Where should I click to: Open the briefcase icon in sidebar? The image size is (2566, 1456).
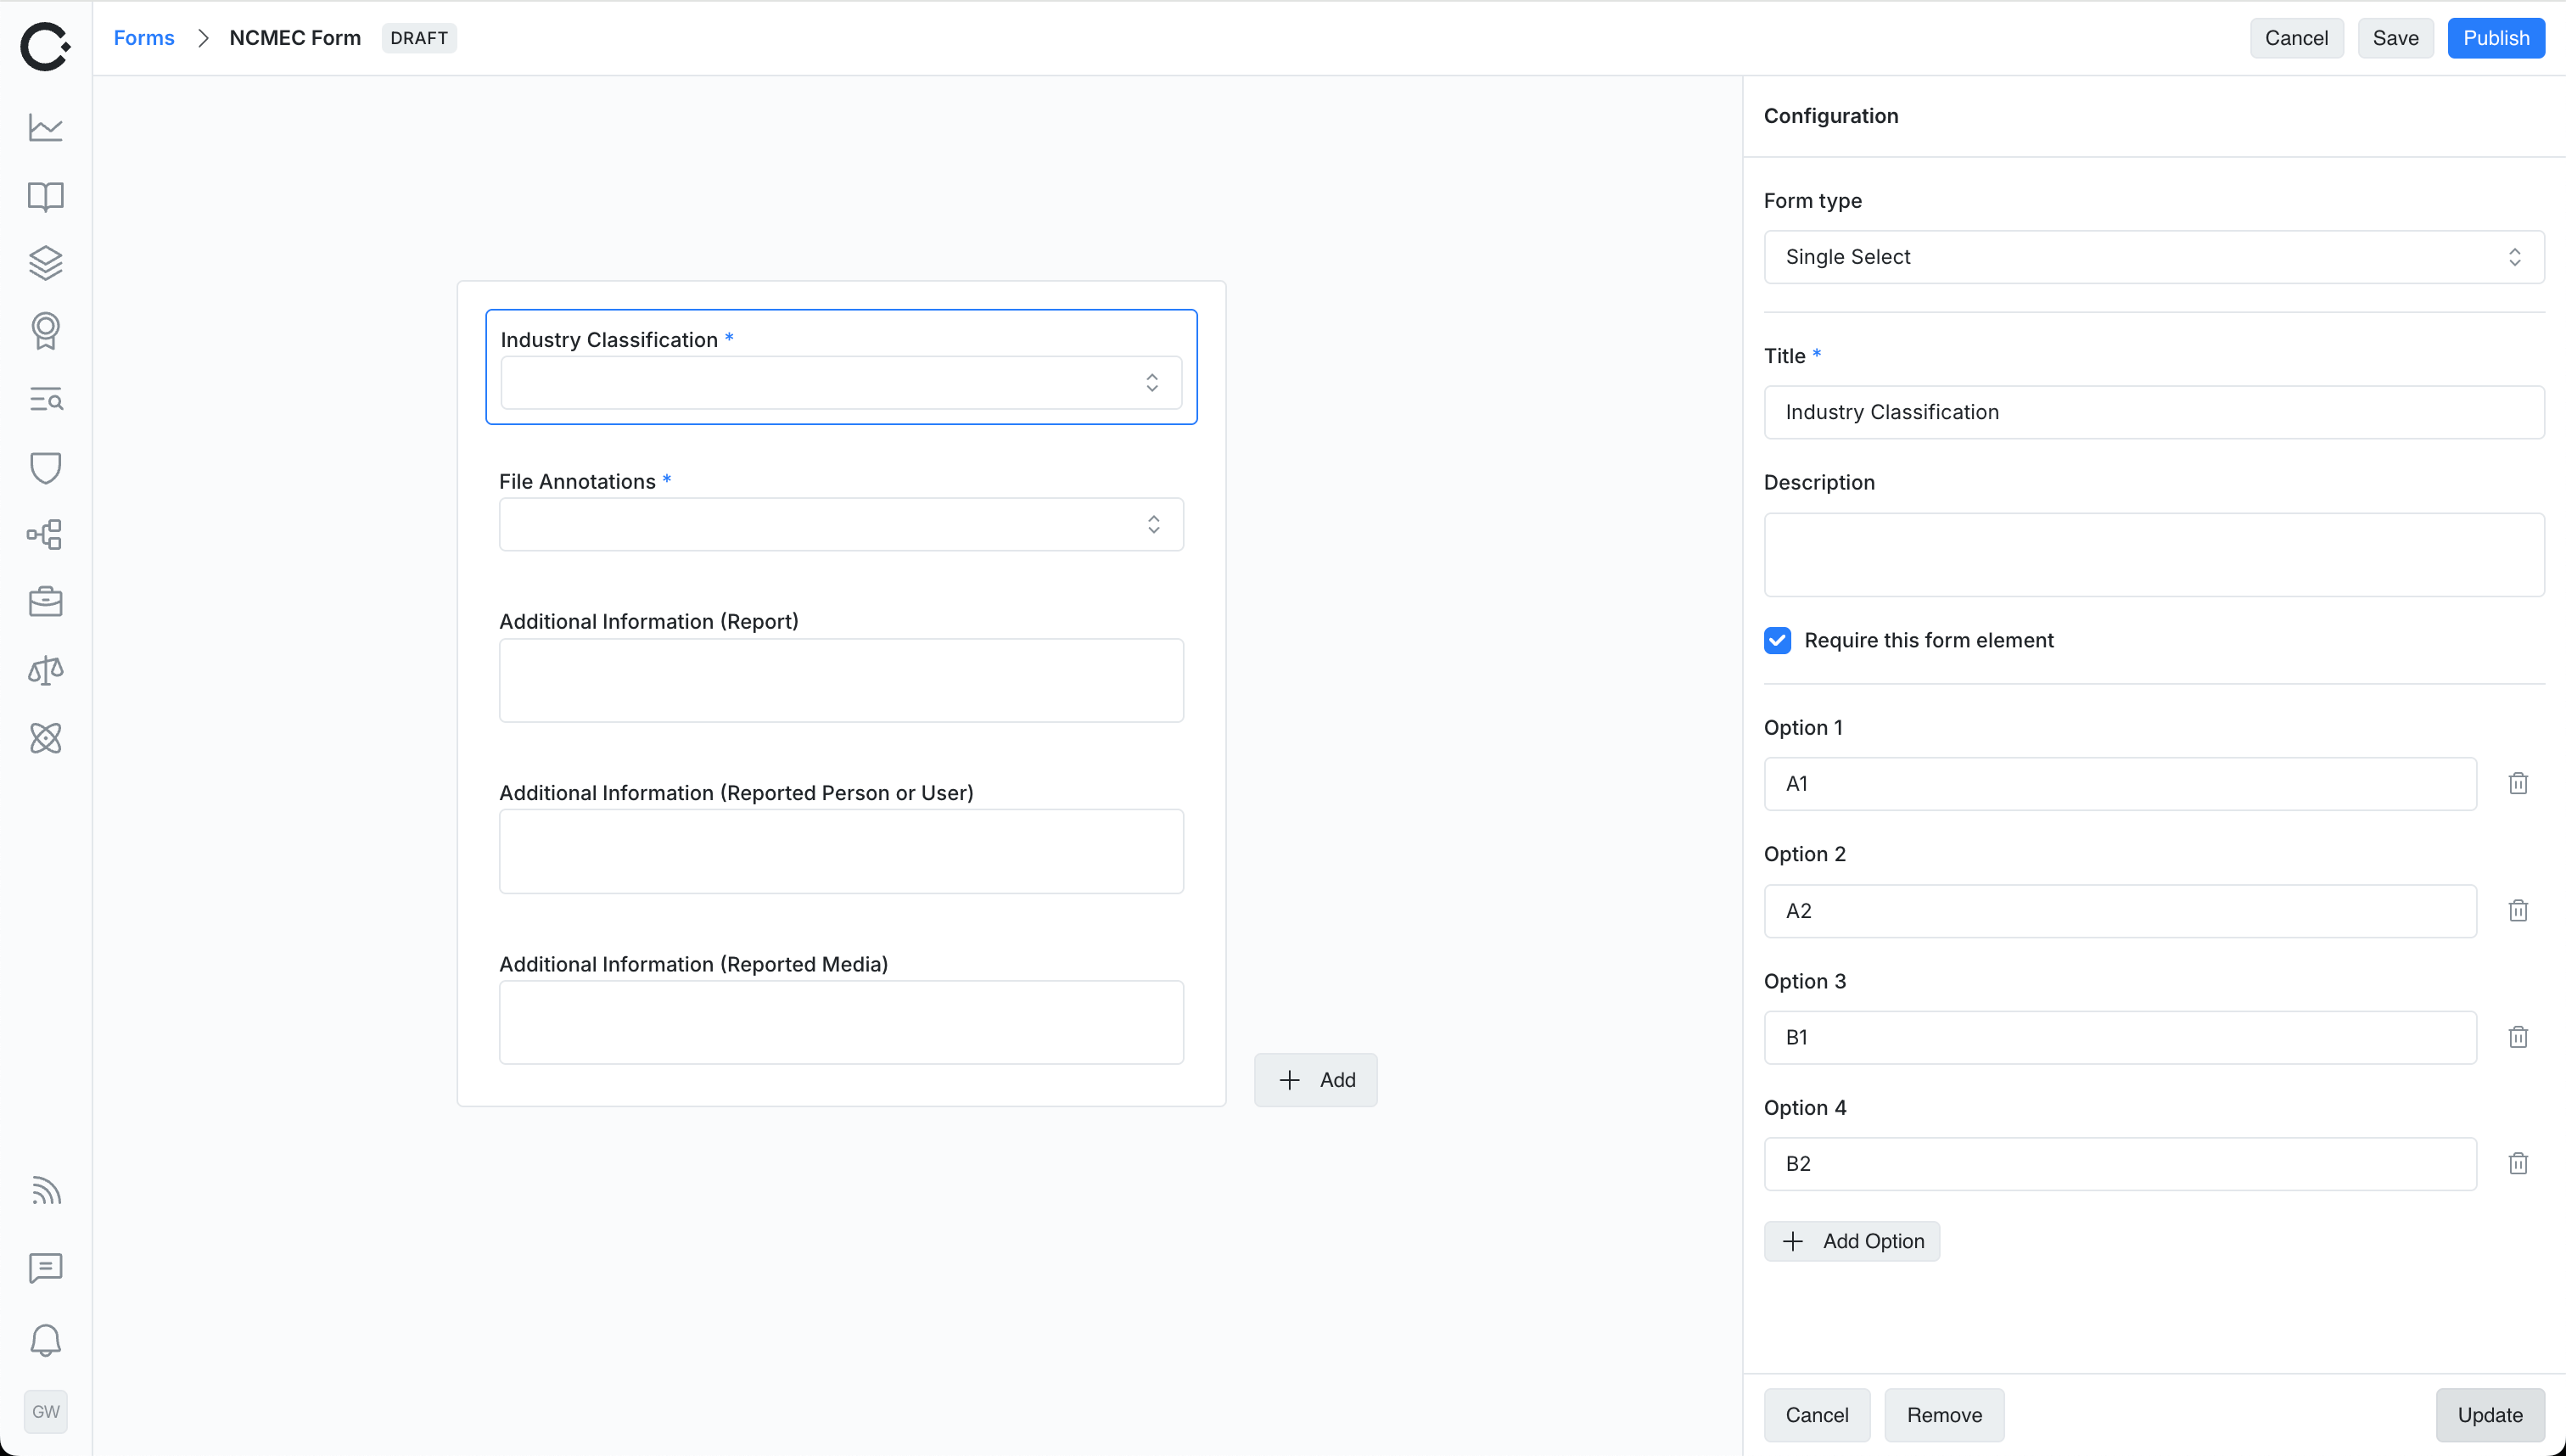point(45,602)
